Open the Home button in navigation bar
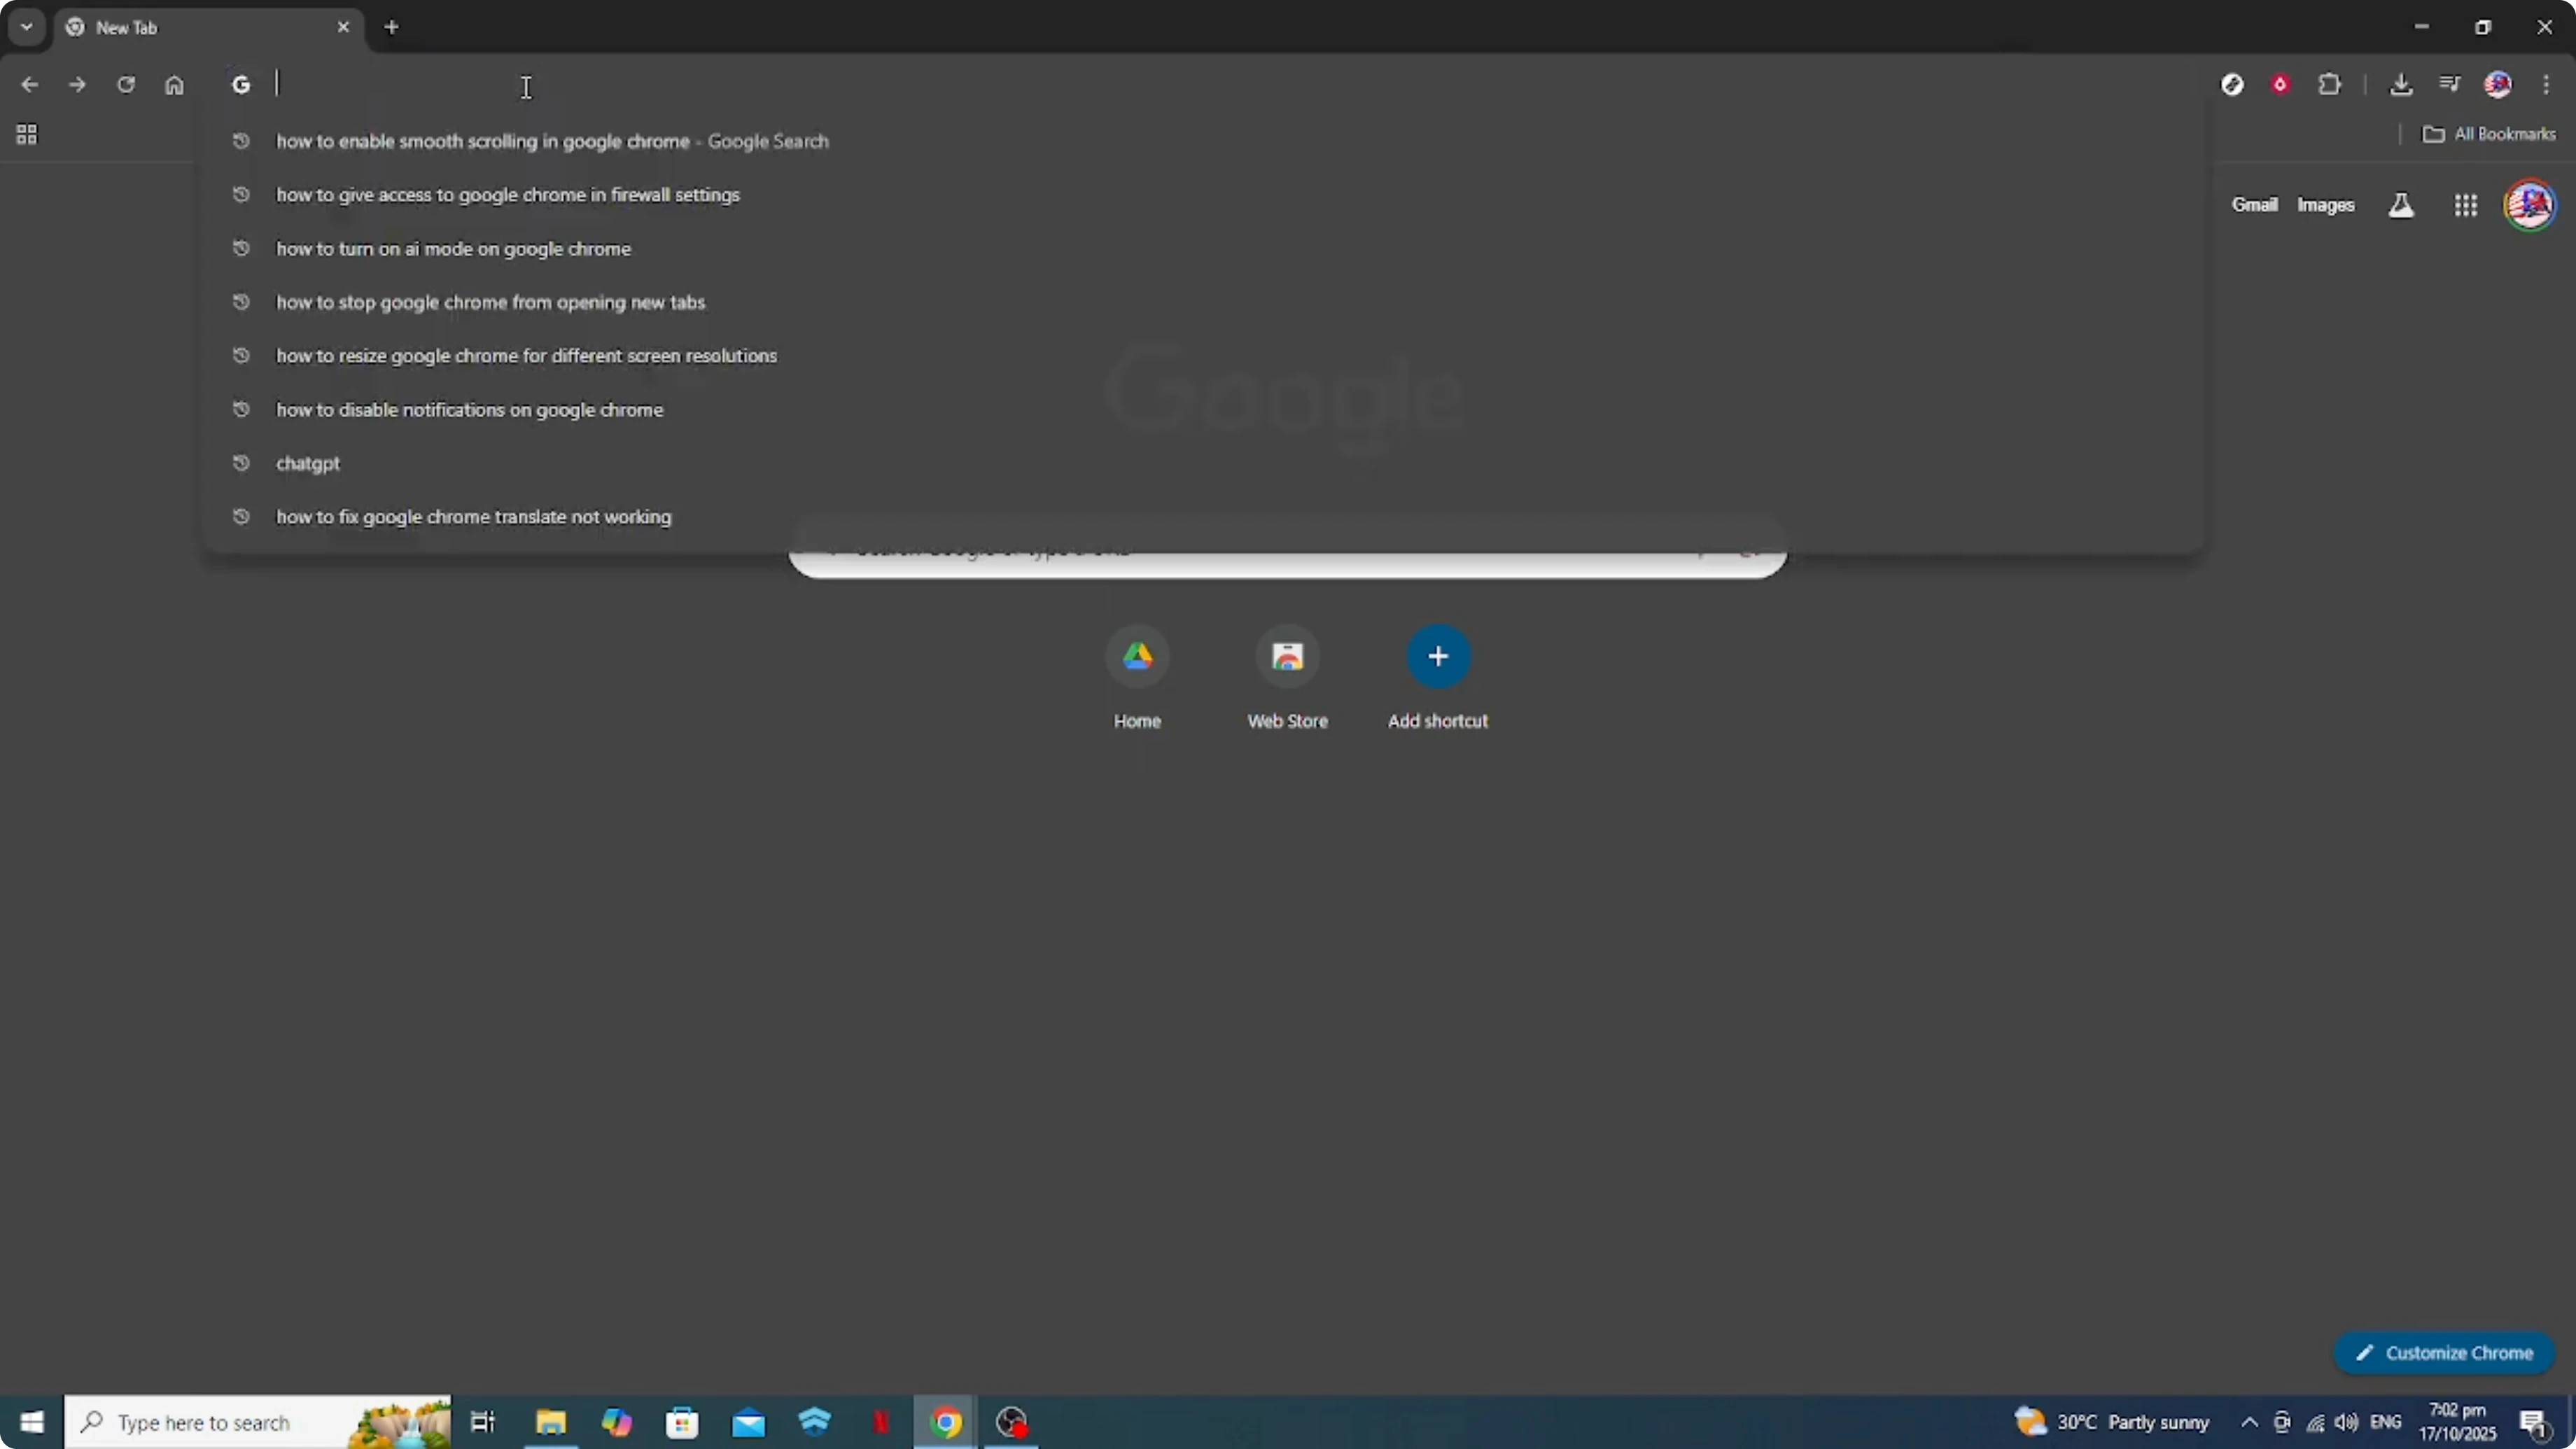The width and height of the screenshot is (2576, 1449). tap(175, 85)
